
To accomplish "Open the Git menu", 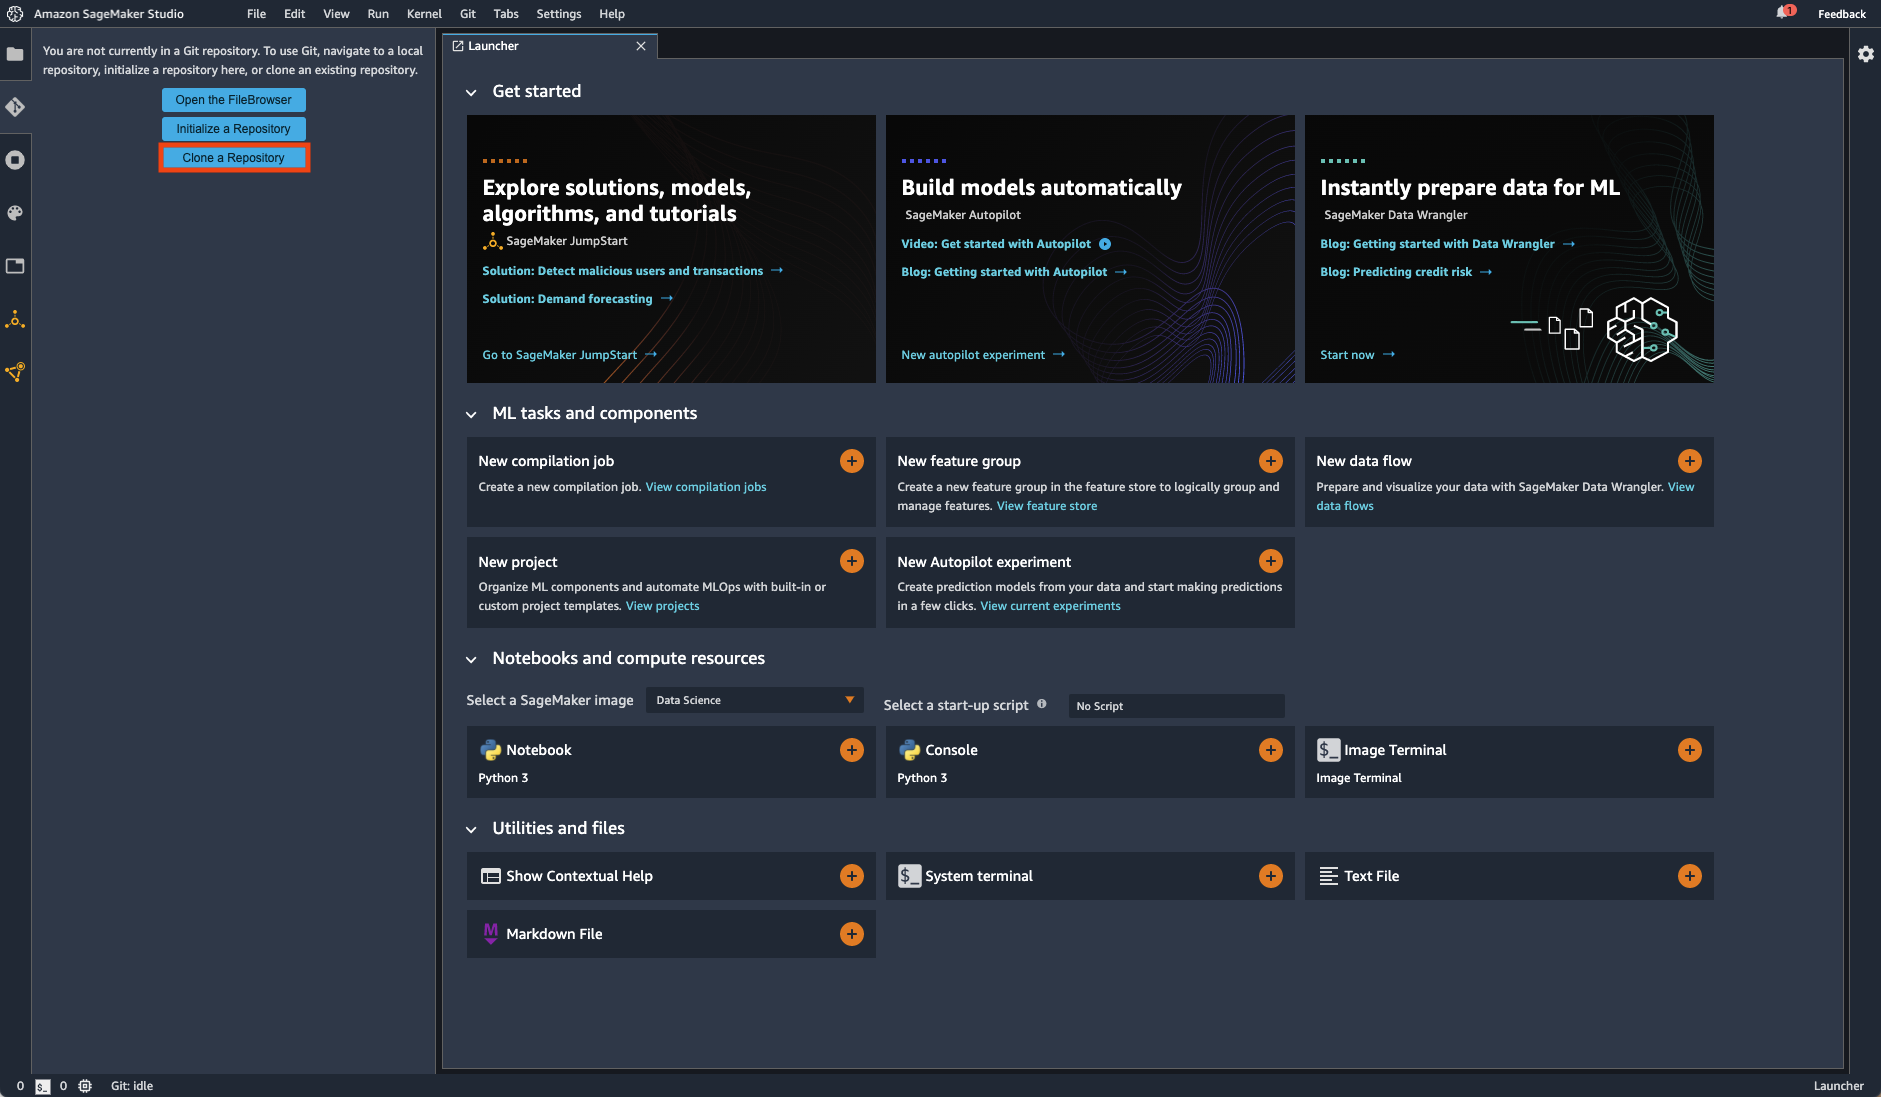I will pos(467,14).
